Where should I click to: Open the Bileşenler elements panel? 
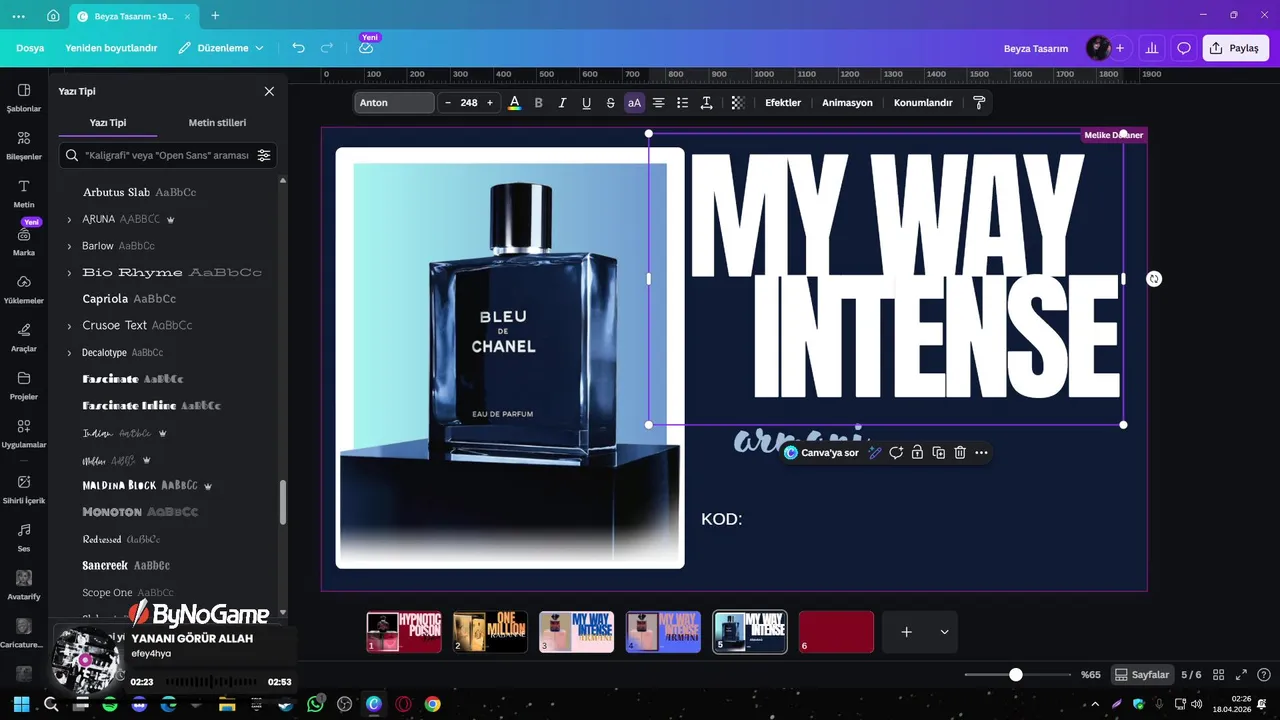pos(24,145)
